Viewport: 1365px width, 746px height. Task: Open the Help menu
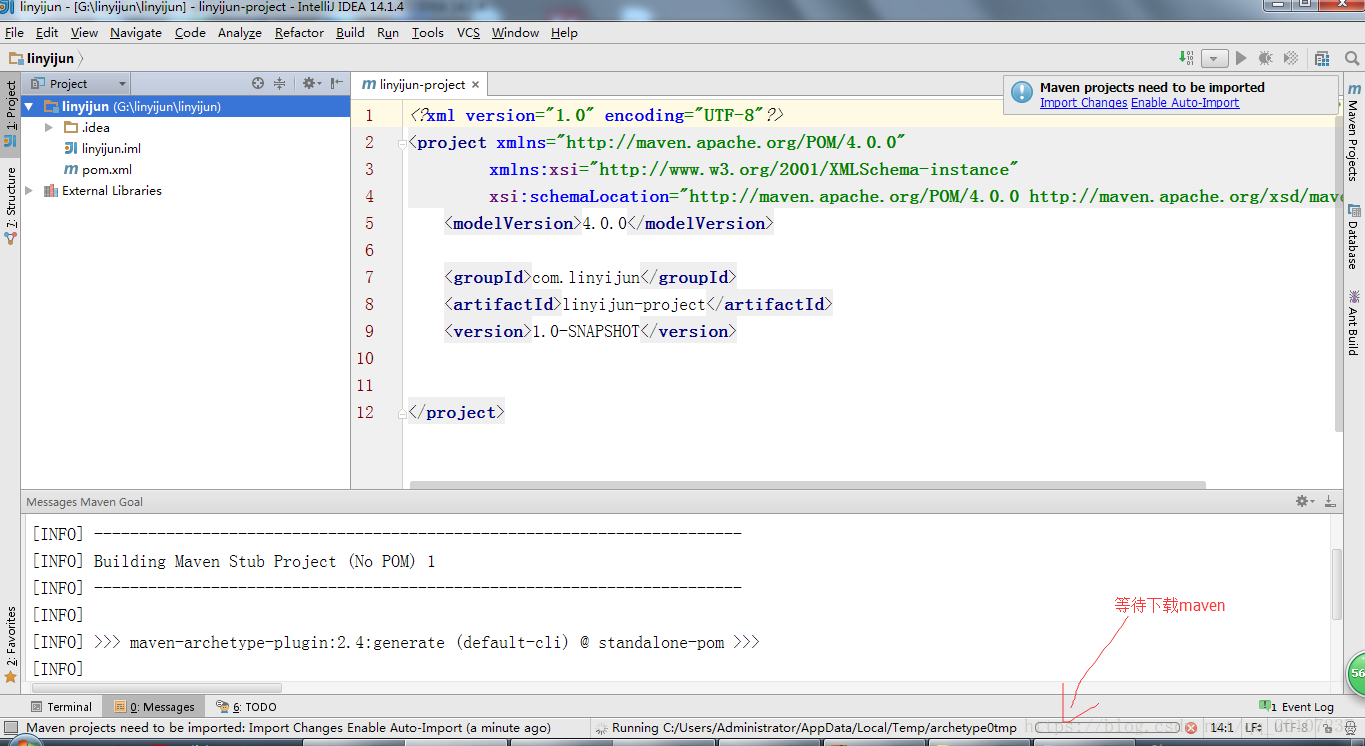tap(564, 32)
